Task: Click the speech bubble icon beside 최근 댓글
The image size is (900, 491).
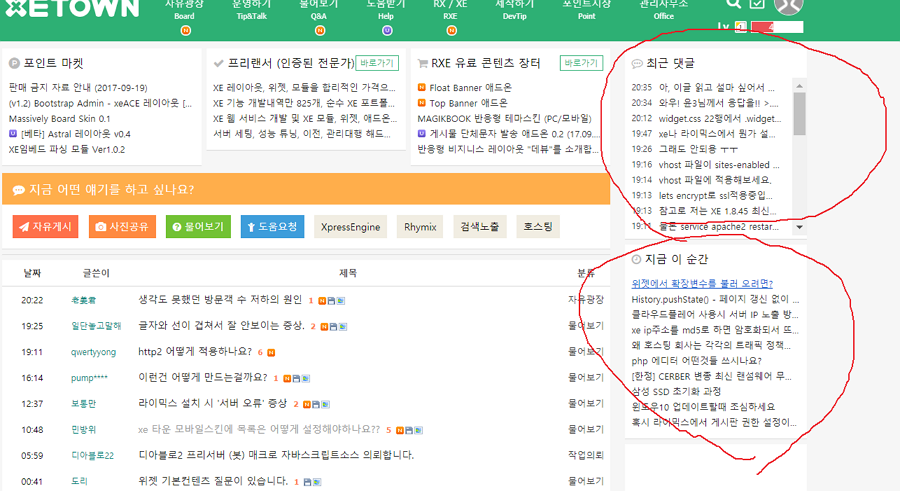Action: [637, 64]
